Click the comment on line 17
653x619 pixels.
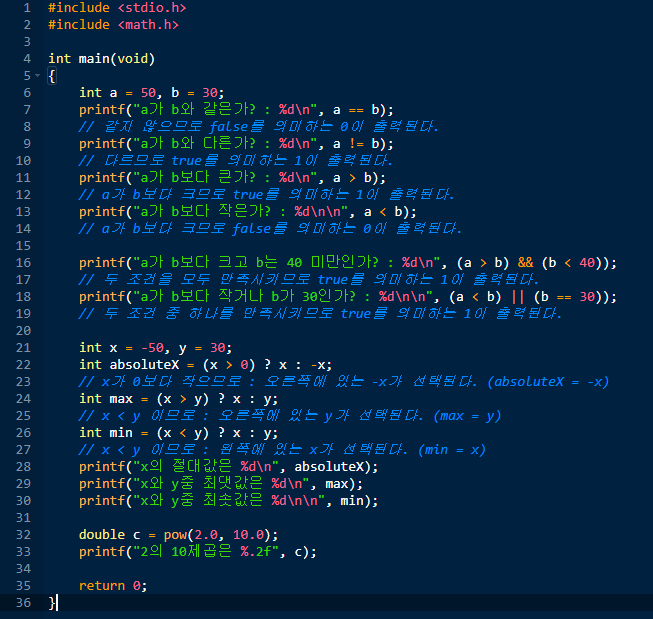309,280
